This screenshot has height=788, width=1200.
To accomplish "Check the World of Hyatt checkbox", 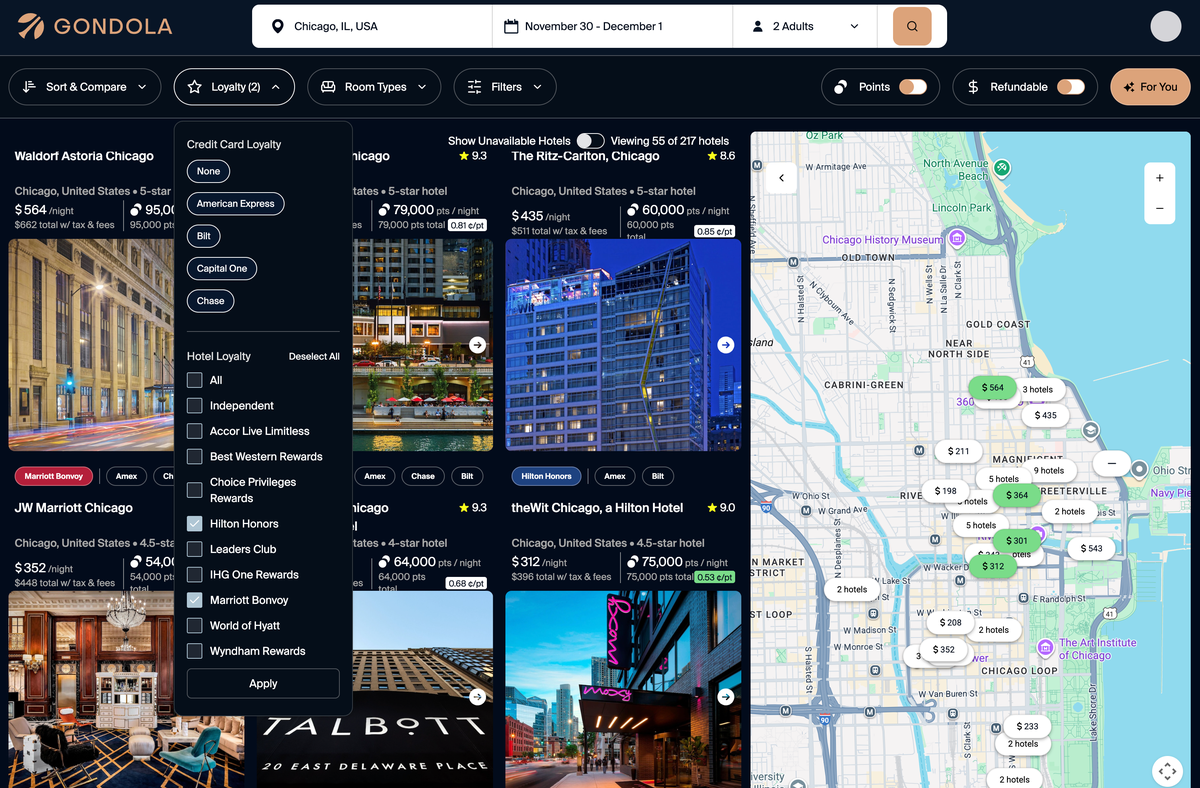I will [195, 626].
